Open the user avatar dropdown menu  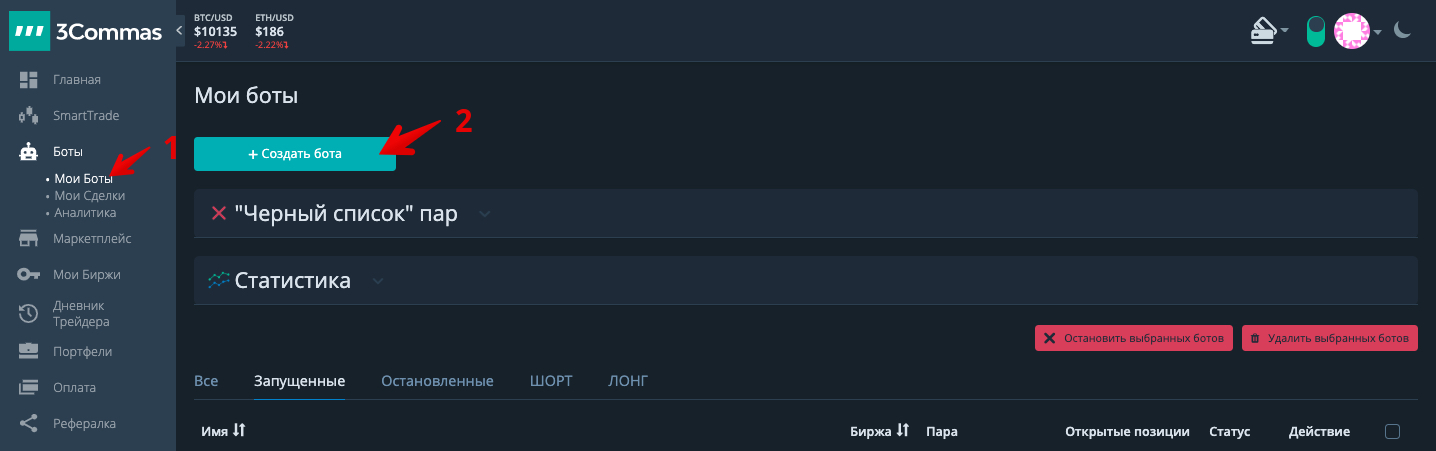click(x=1358, y=31)
